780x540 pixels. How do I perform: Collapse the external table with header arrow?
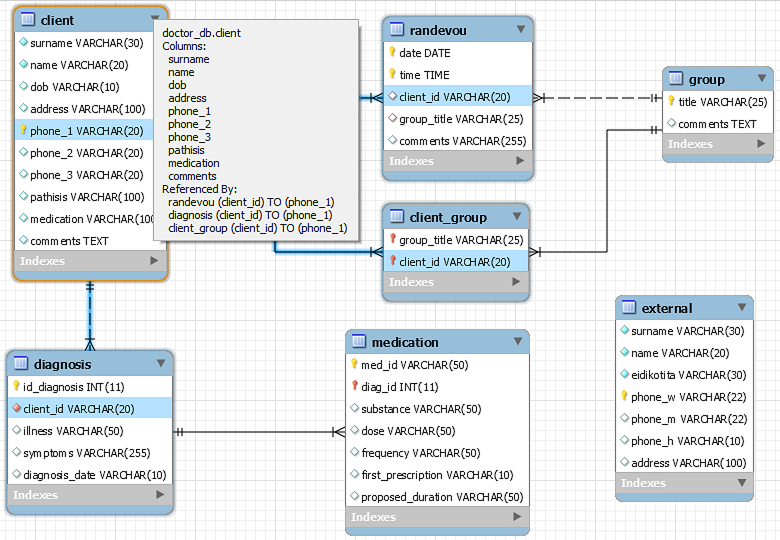742,307
